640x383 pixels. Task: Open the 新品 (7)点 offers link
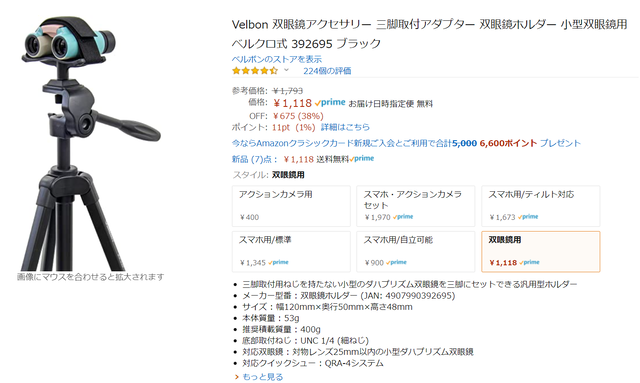[x=255, y=159]
